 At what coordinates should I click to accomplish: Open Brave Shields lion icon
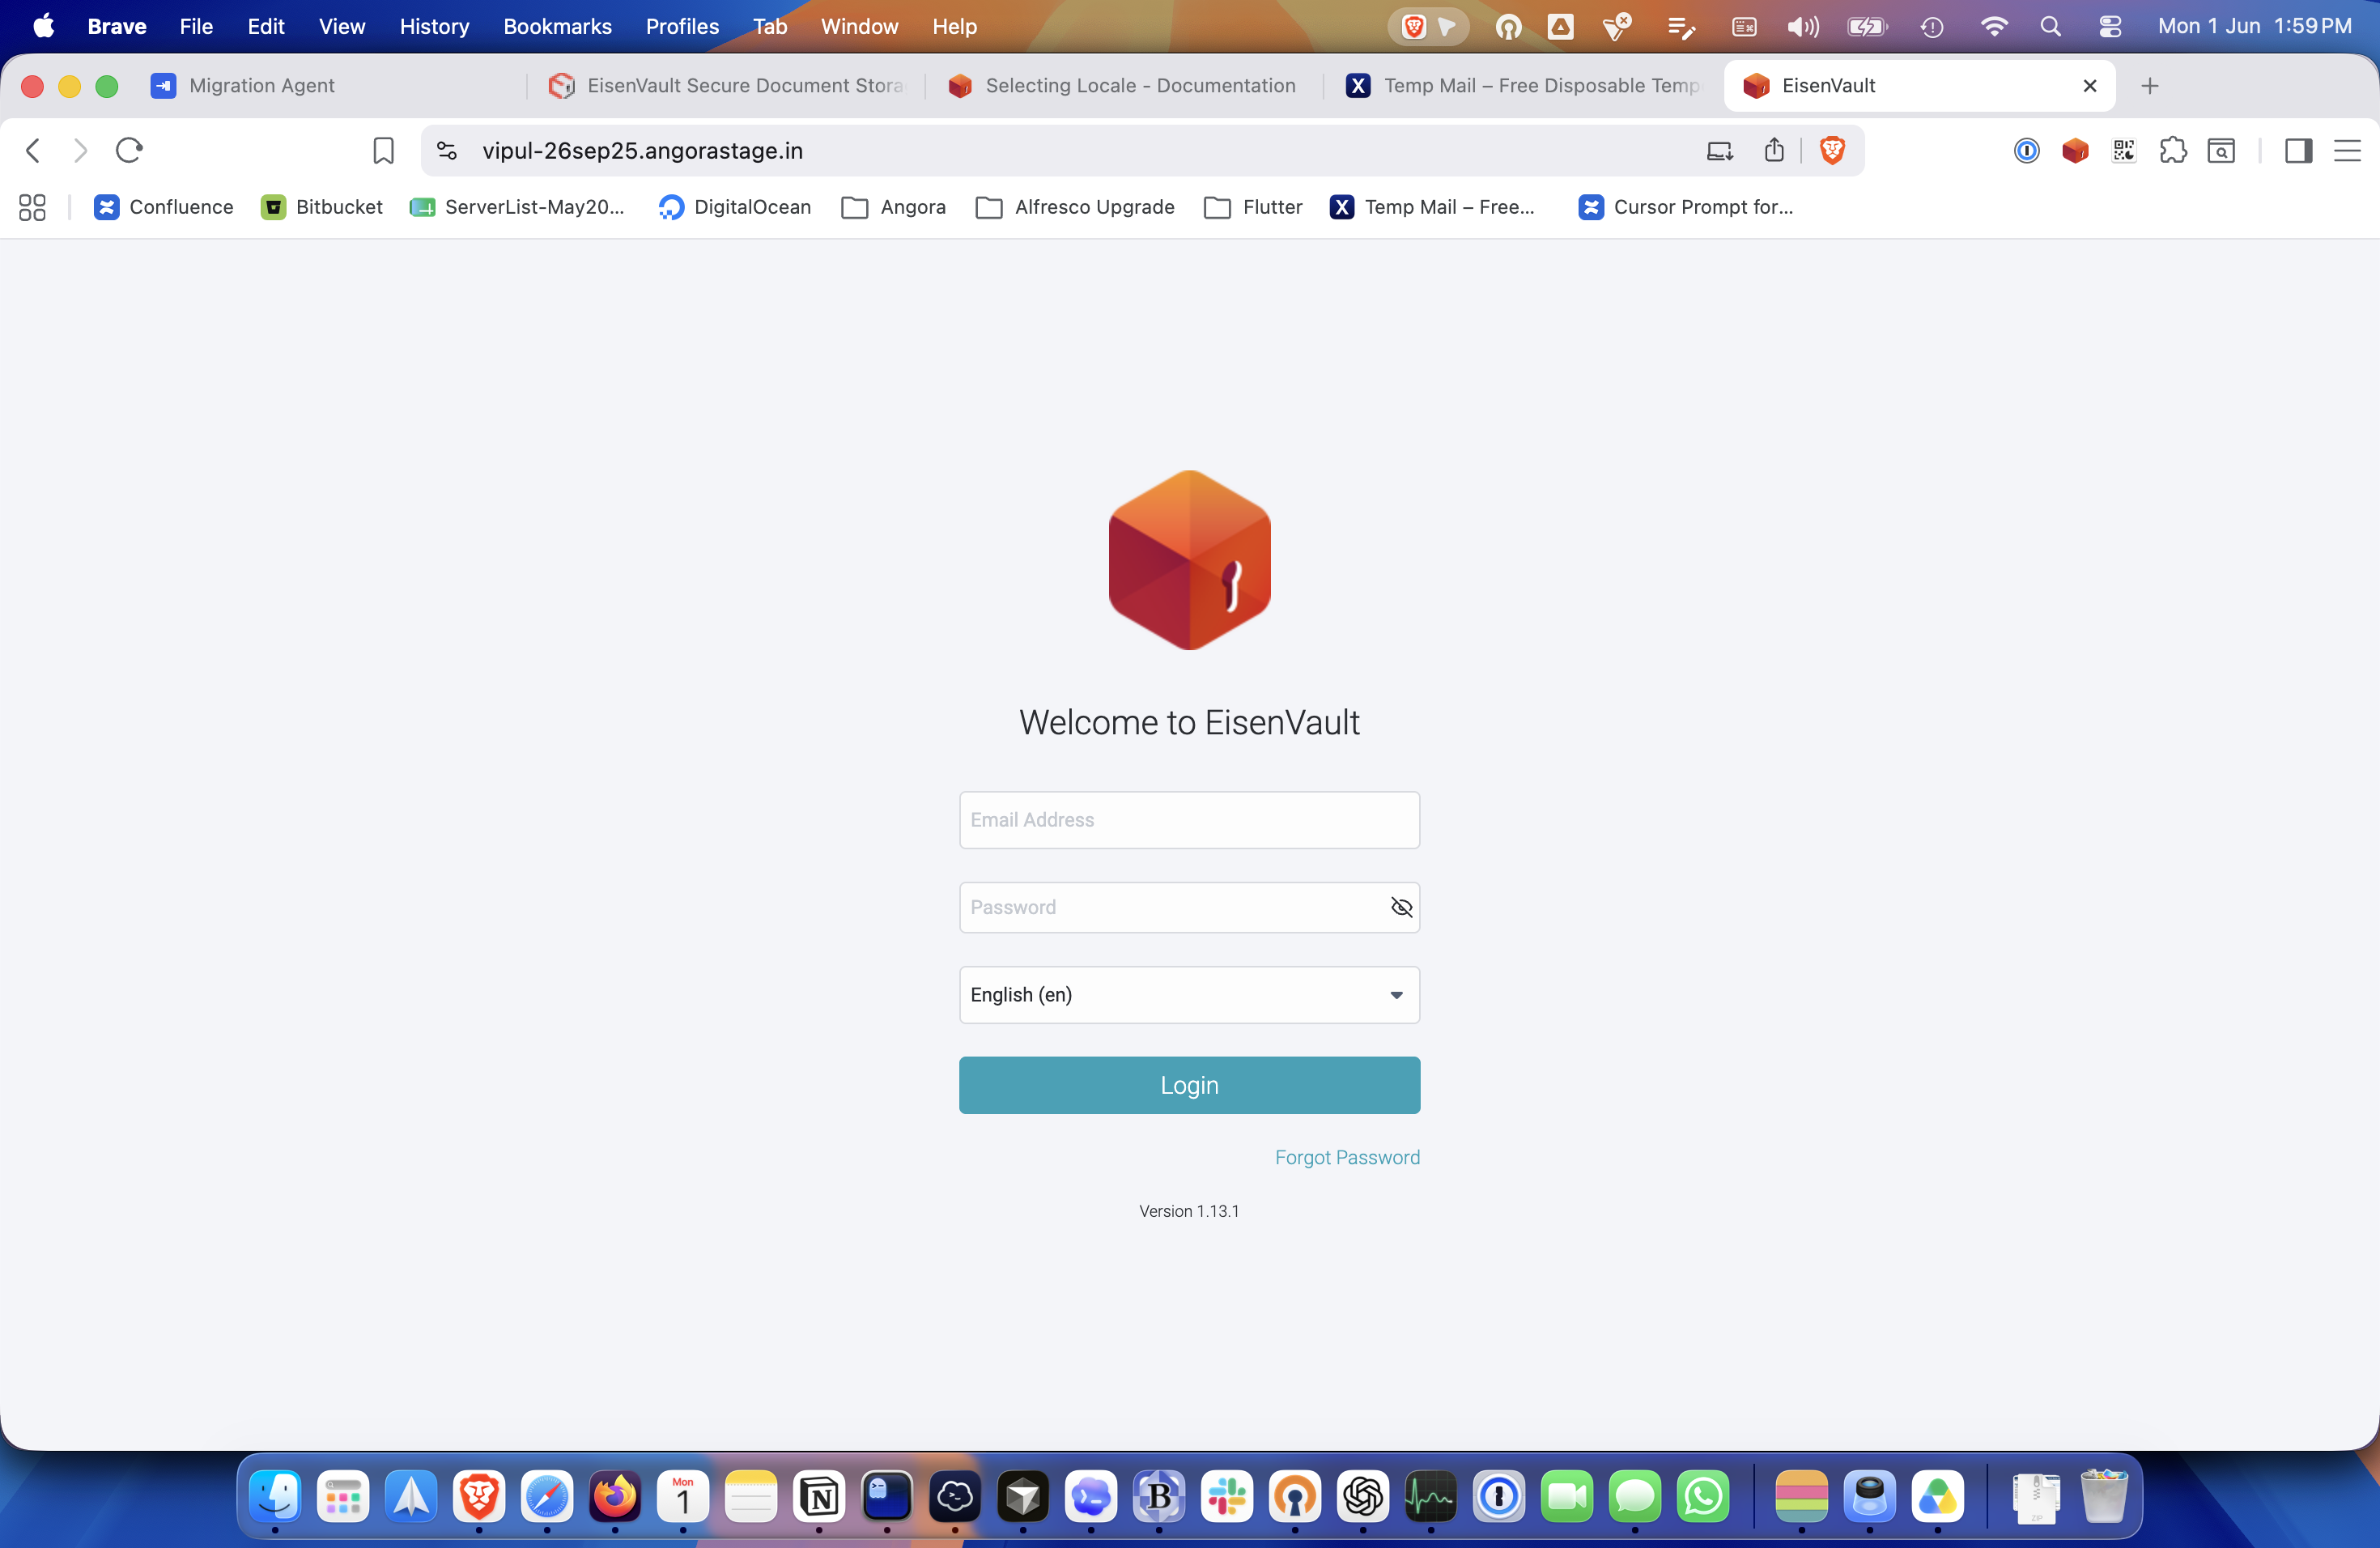1832,150
